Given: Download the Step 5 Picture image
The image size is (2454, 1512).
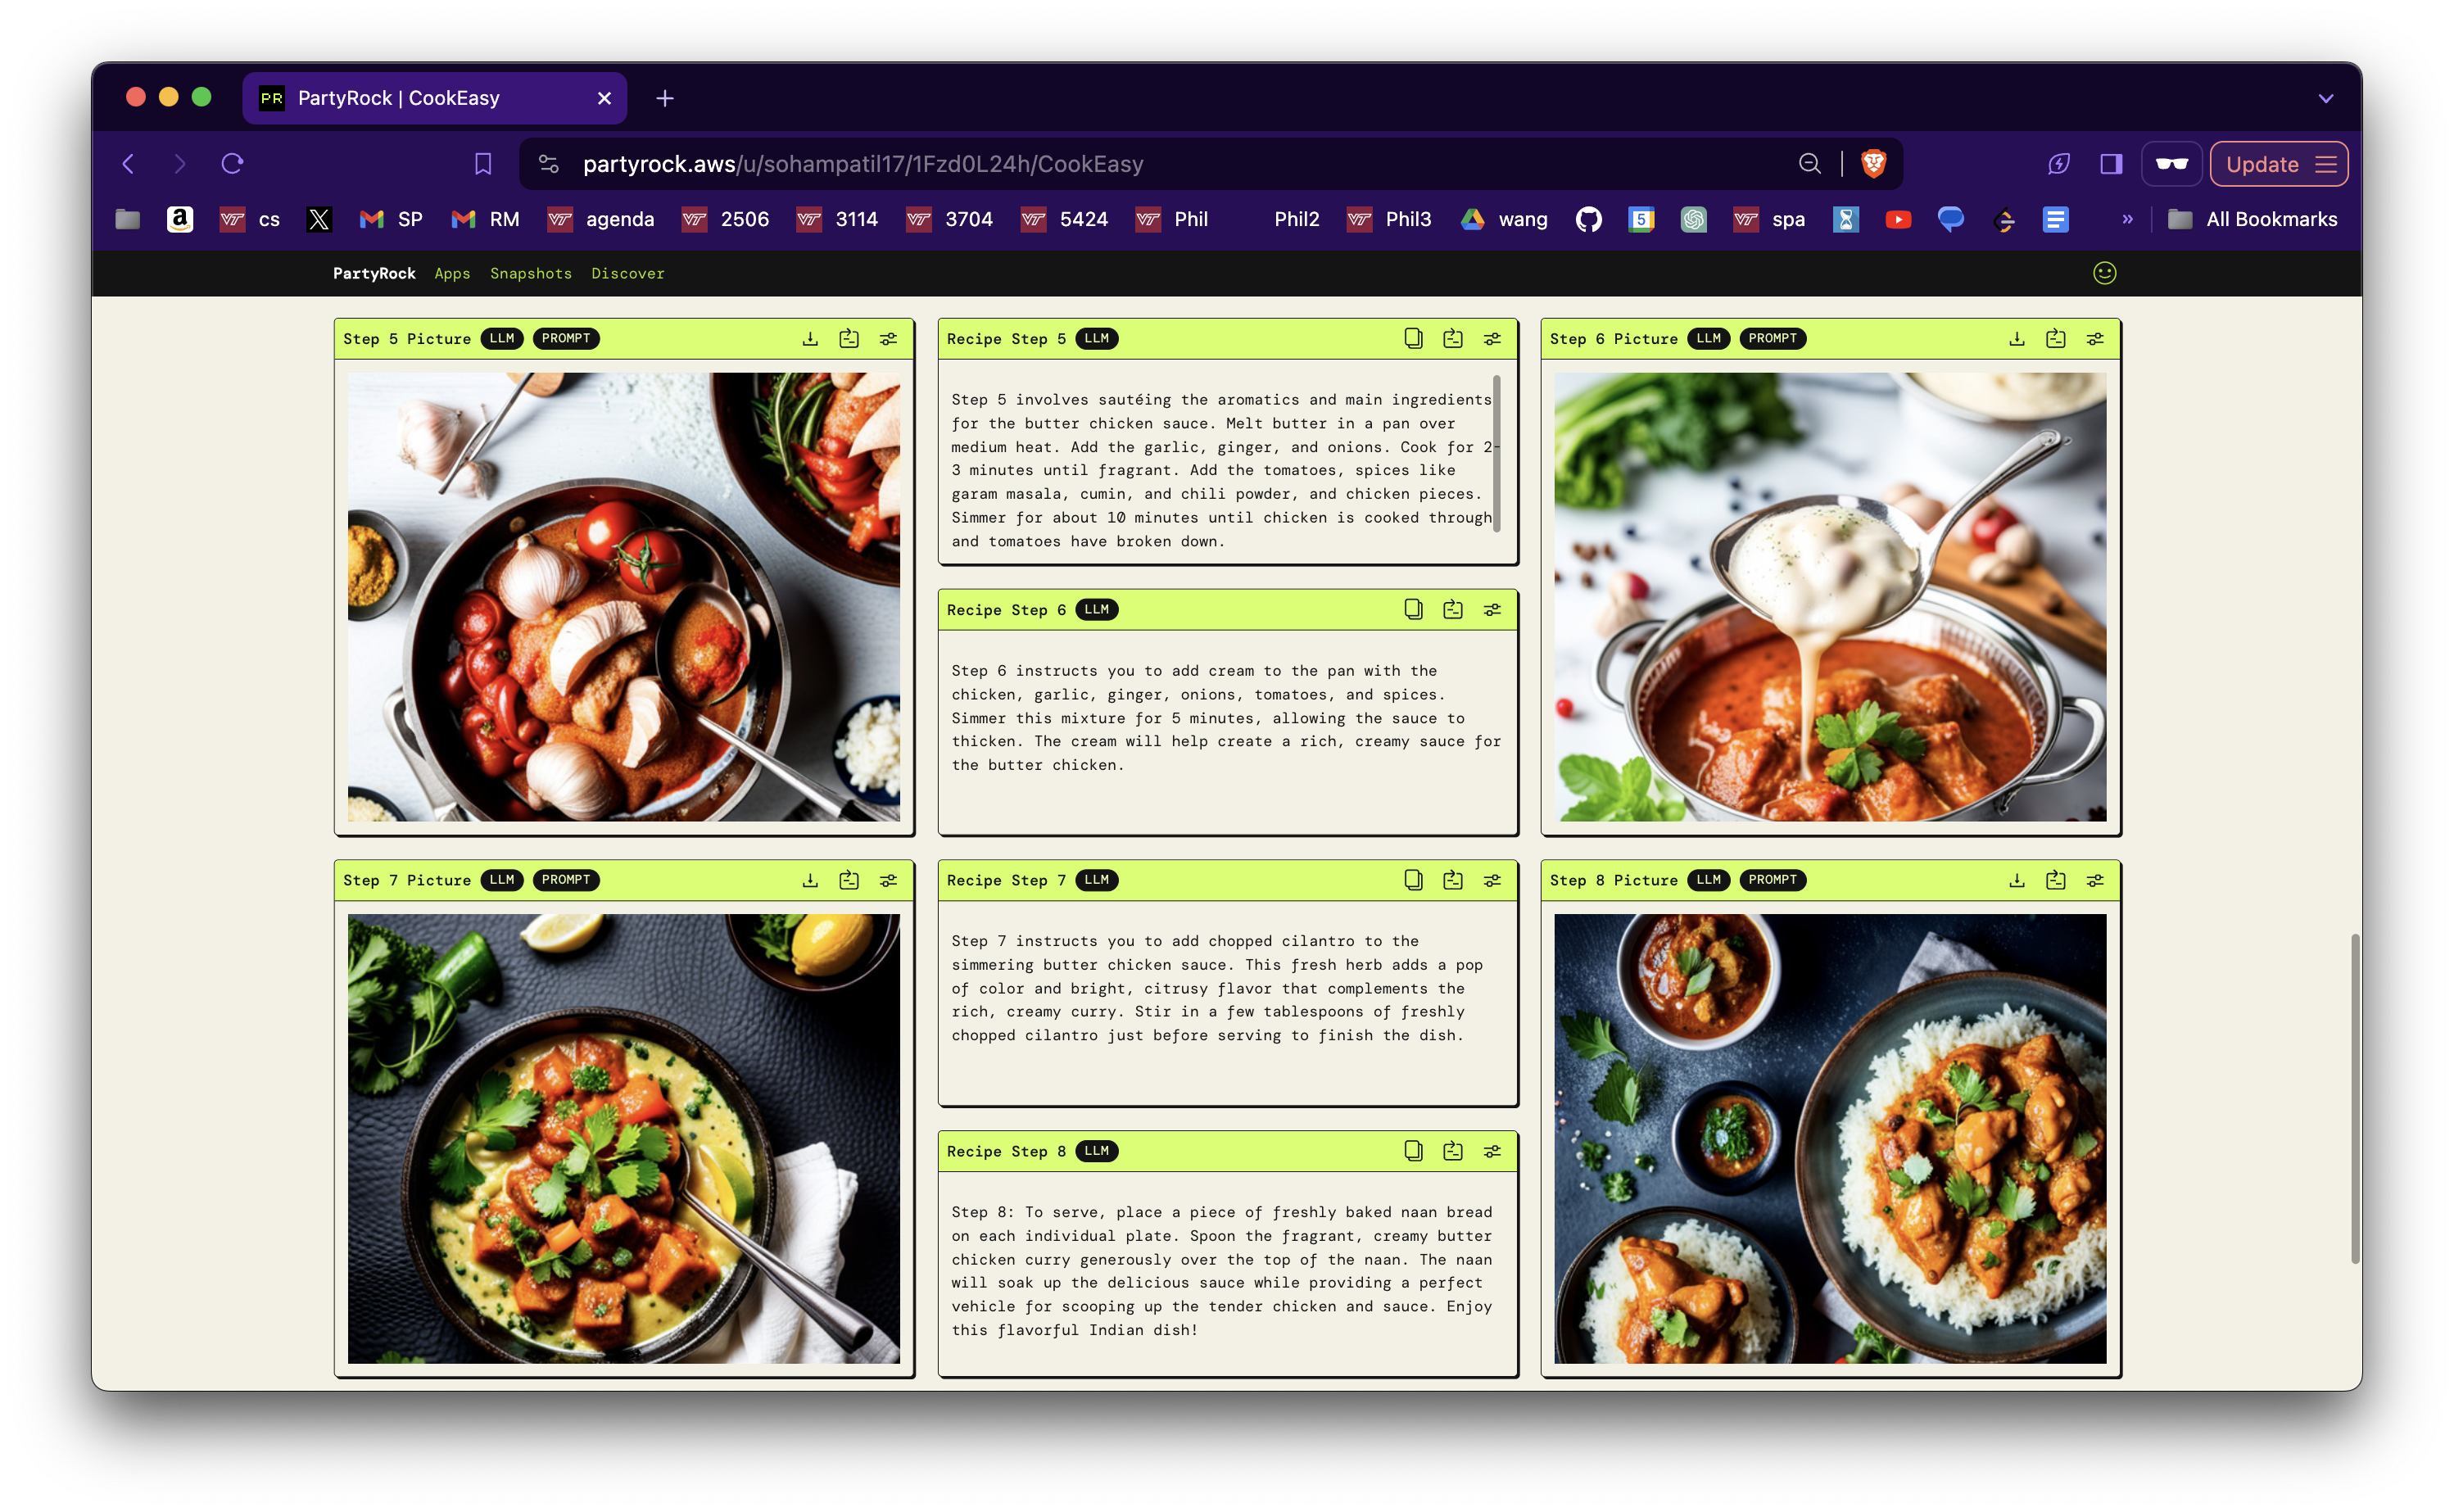Looking at the screenshot, I should click(x=810, y=339).
